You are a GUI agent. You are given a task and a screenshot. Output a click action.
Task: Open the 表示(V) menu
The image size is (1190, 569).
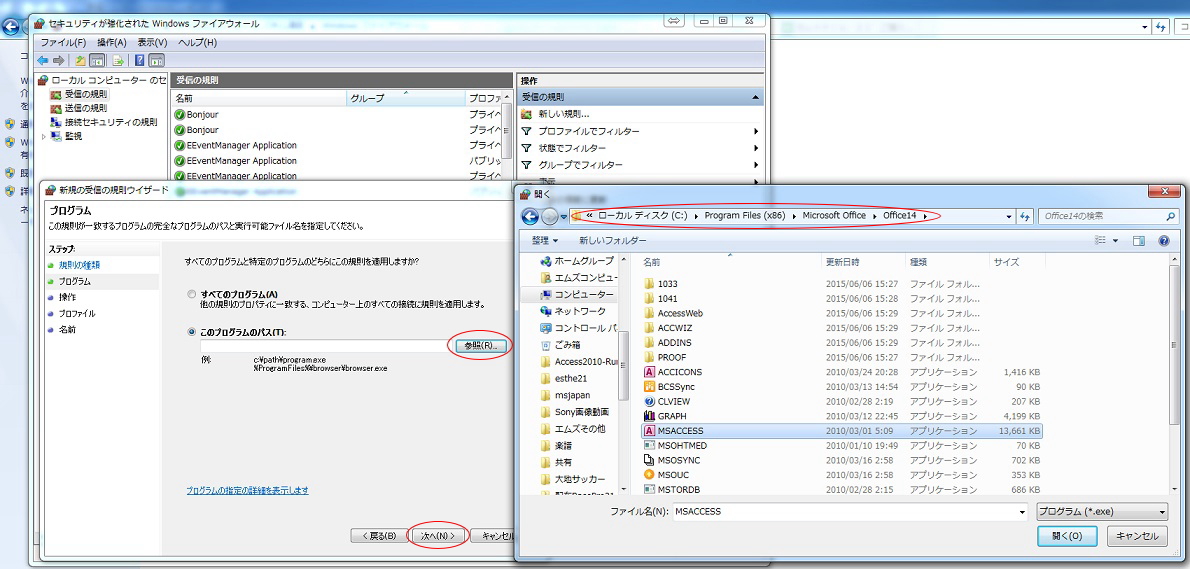click(152, 42)
